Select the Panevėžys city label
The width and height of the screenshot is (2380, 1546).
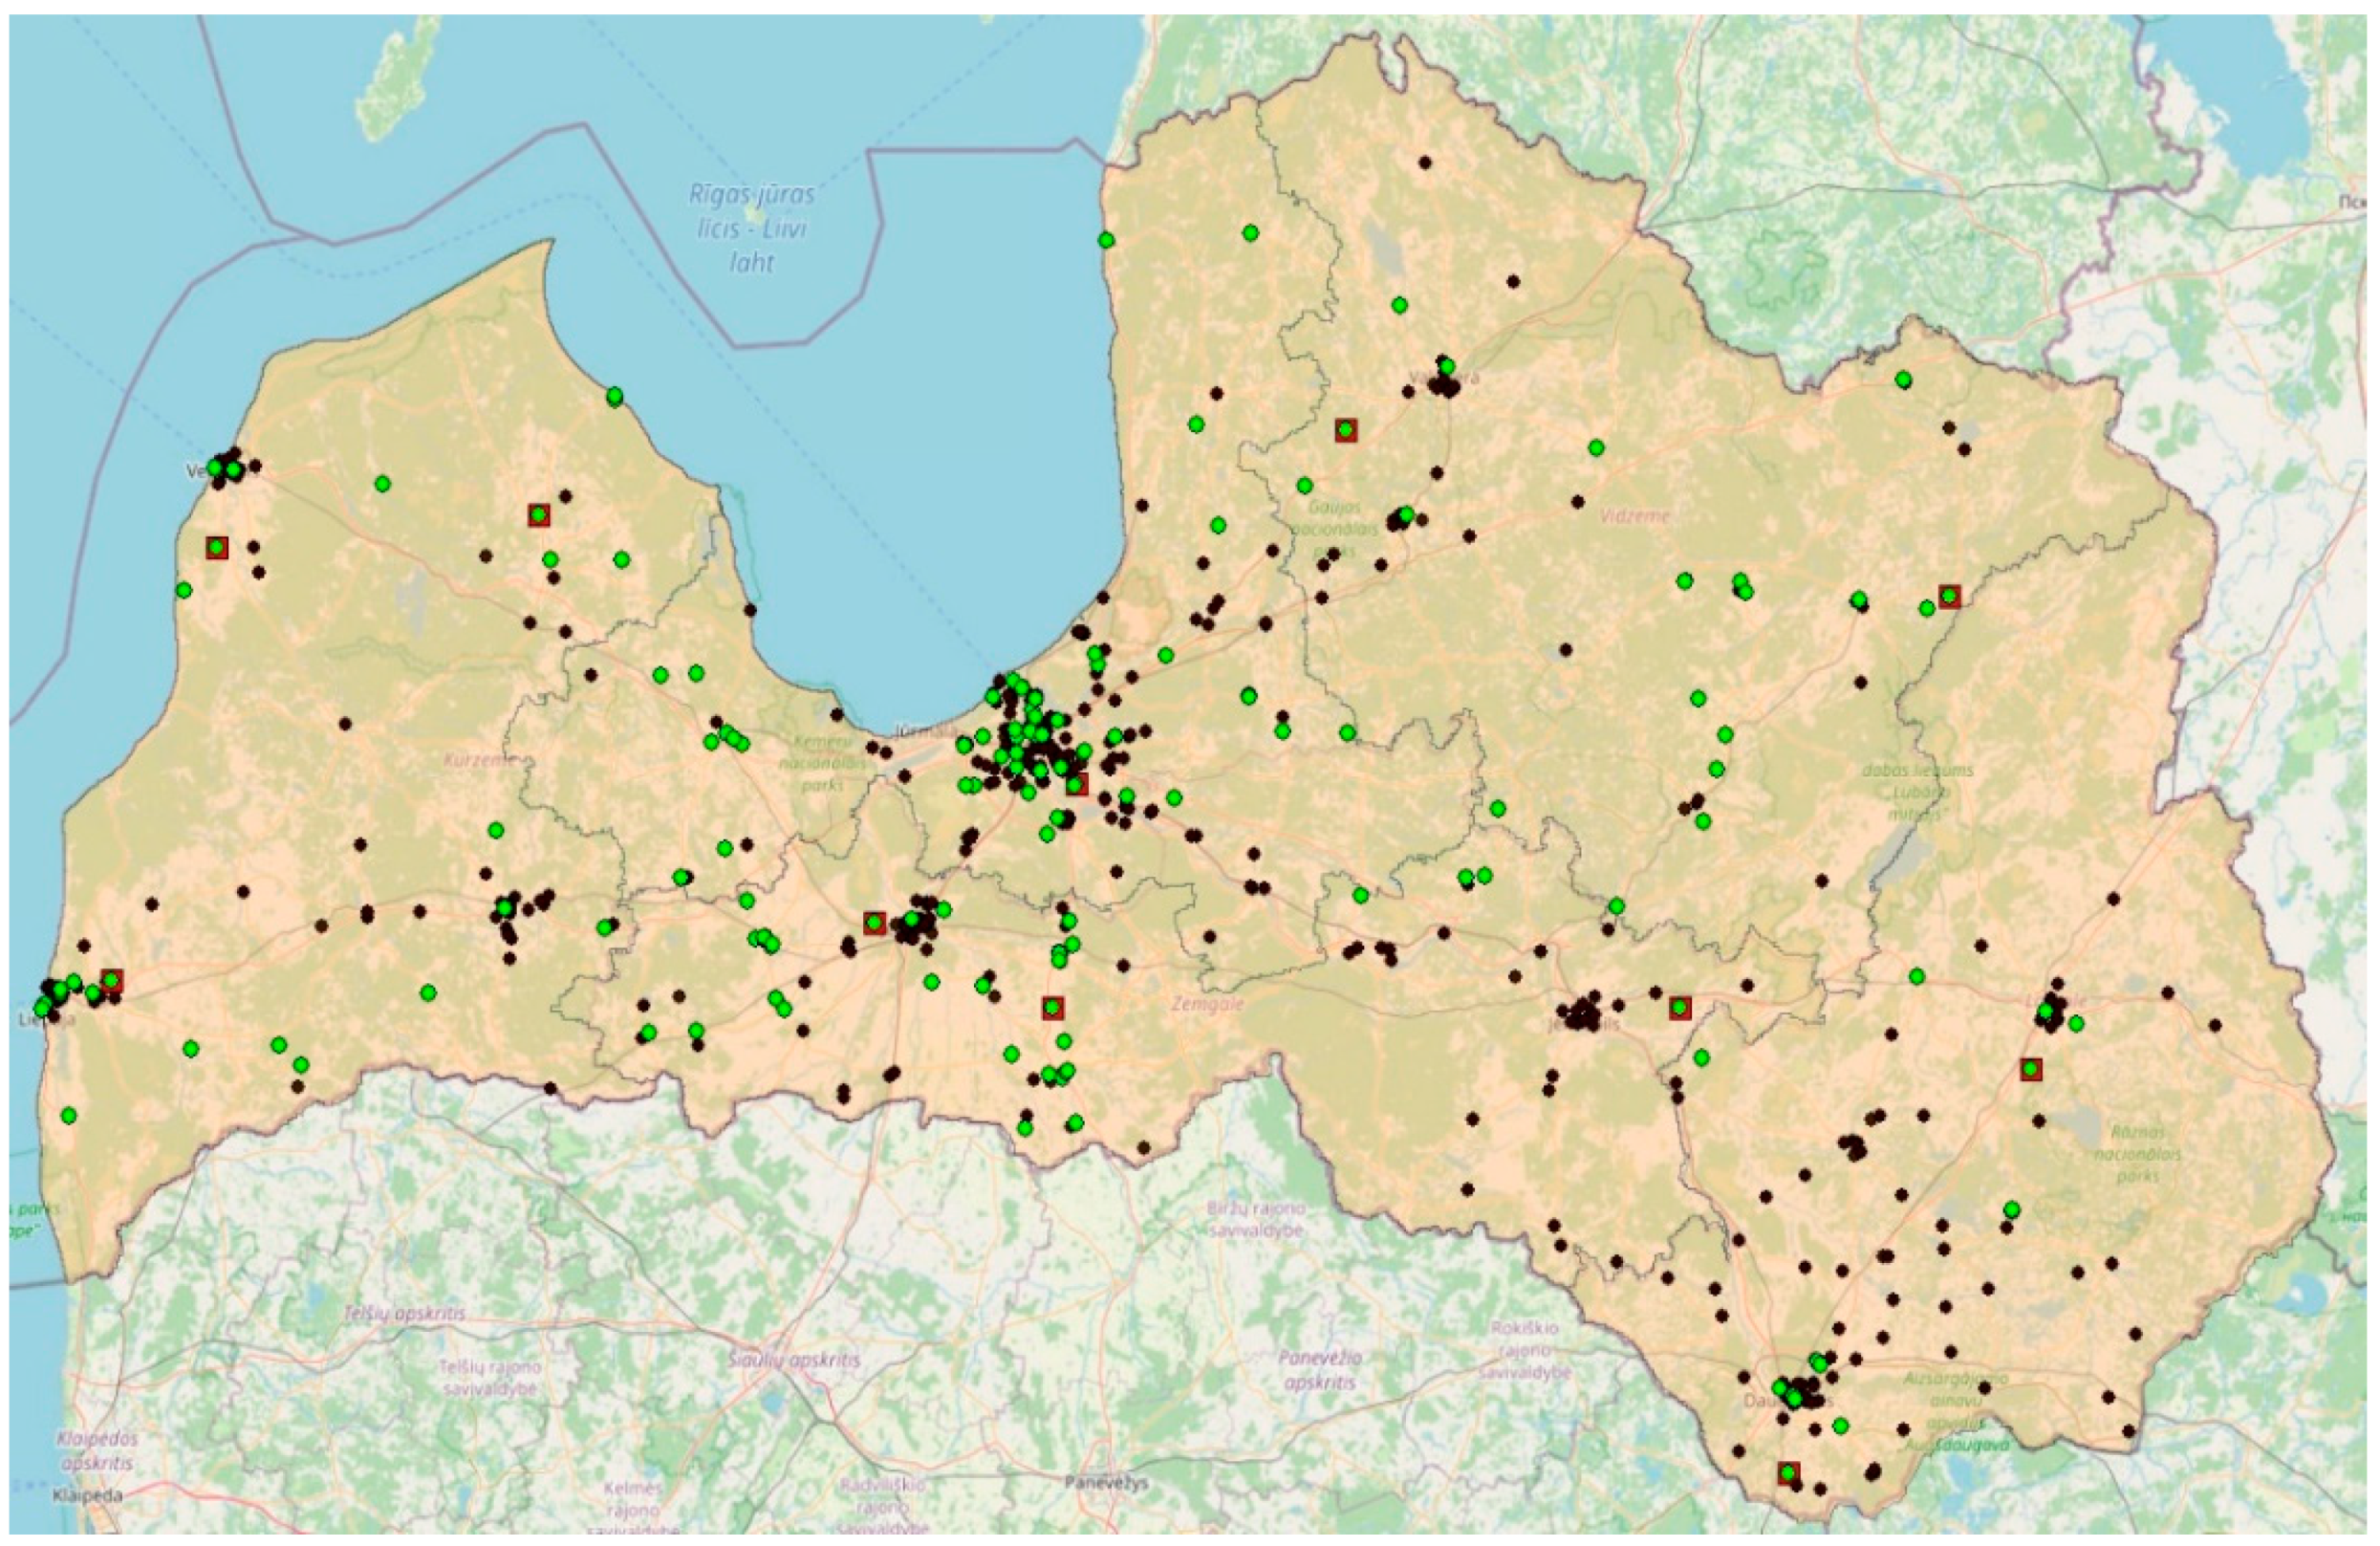click(1105, 1482)
